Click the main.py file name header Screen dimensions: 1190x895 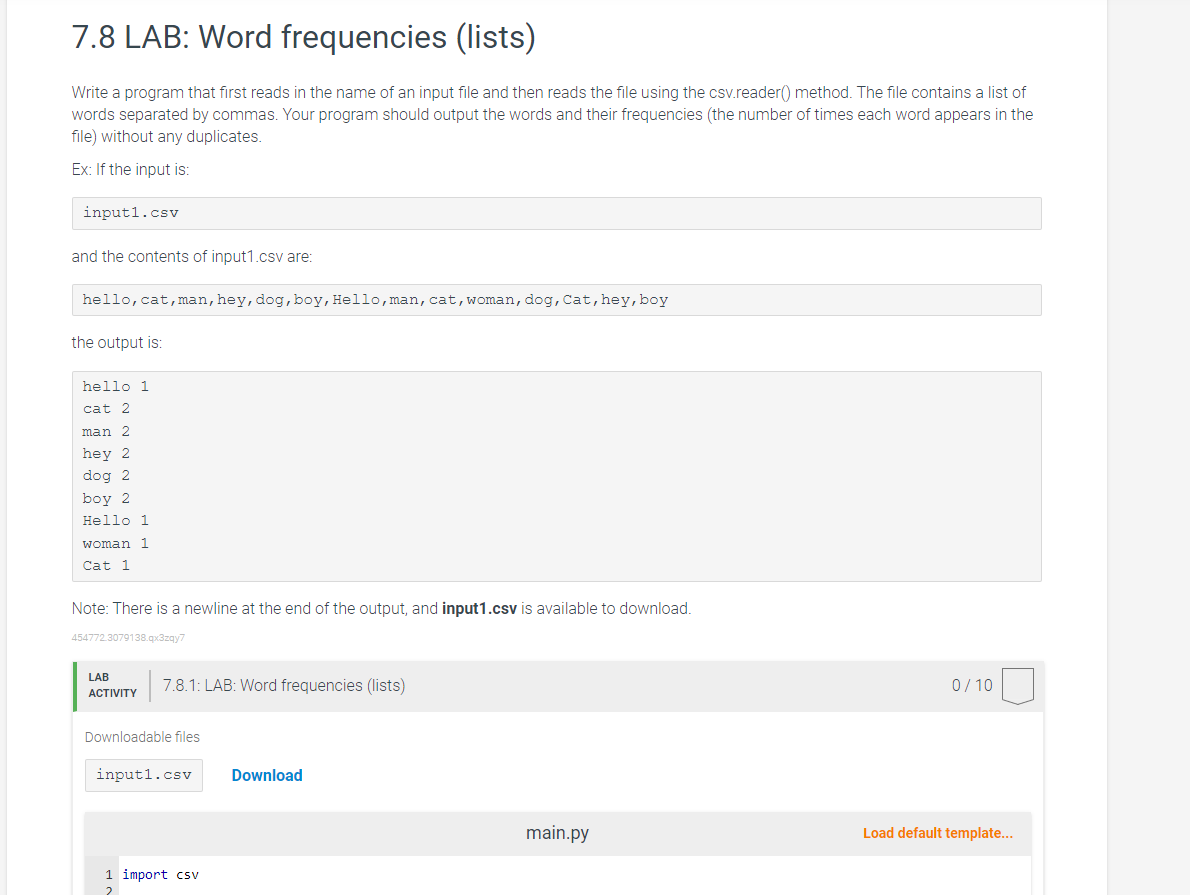557,833
